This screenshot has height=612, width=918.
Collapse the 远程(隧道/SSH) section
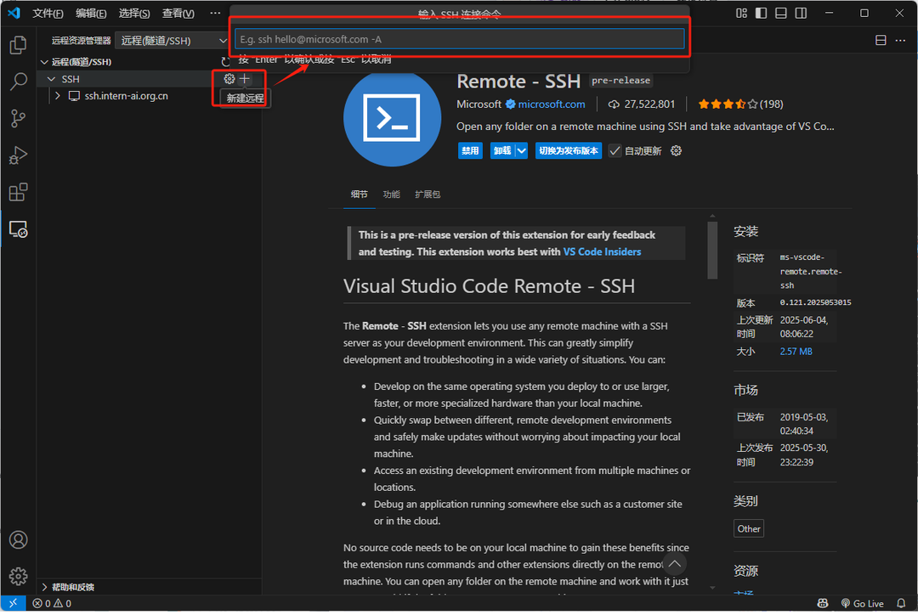[x=44, y=61]
